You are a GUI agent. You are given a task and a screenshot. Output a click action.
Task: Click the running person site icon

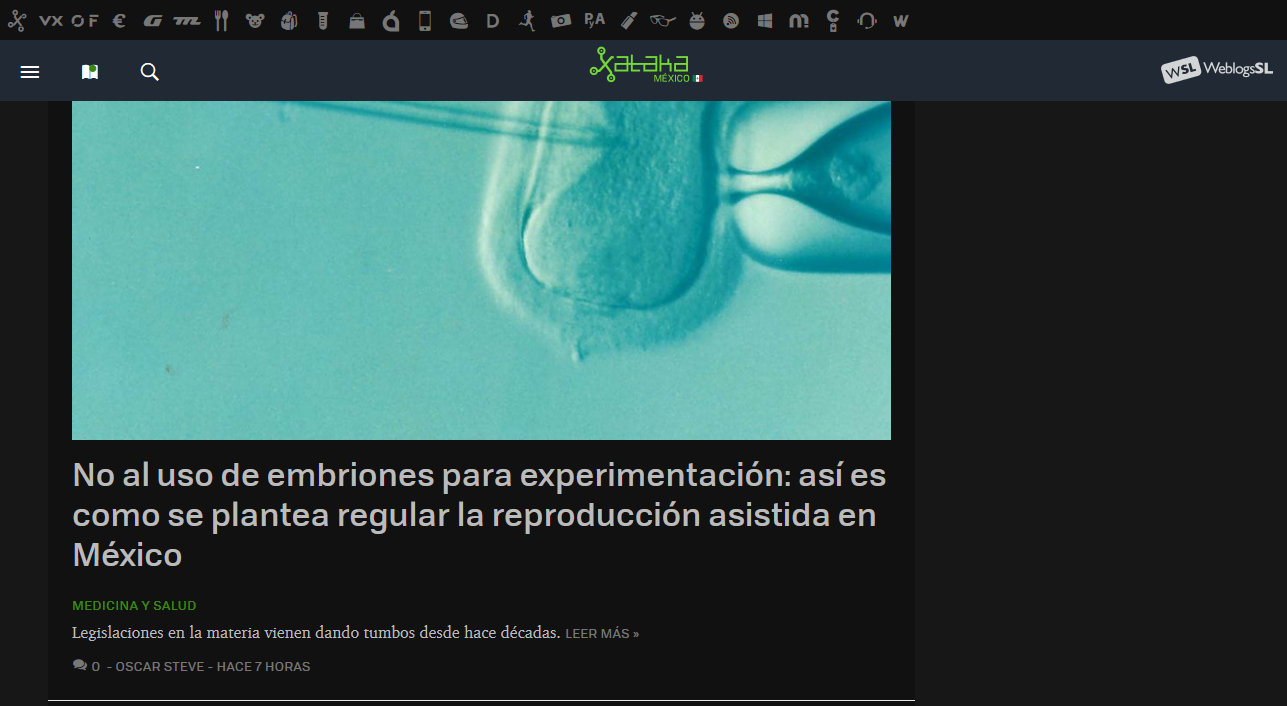pyautogui.click(x=527, y=19)
